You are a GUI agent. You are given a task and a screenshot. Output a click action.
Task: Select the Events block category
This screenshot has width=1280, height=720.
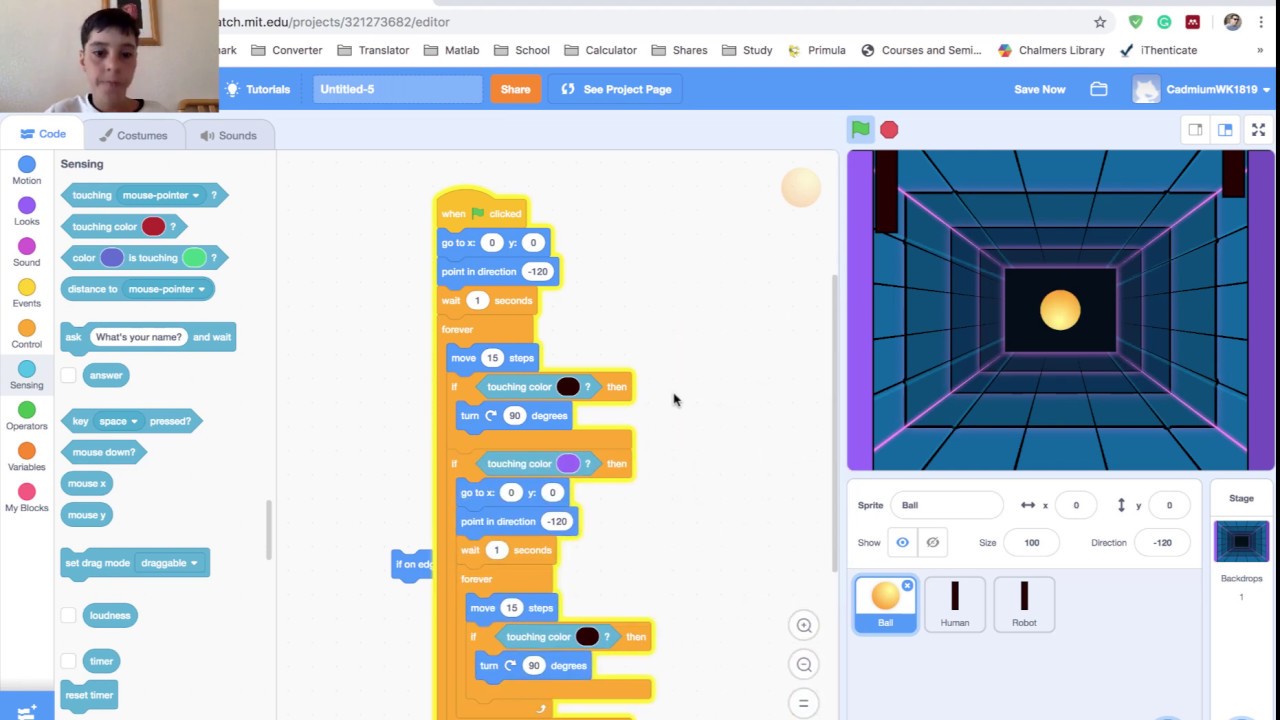[x=27, y=293]
